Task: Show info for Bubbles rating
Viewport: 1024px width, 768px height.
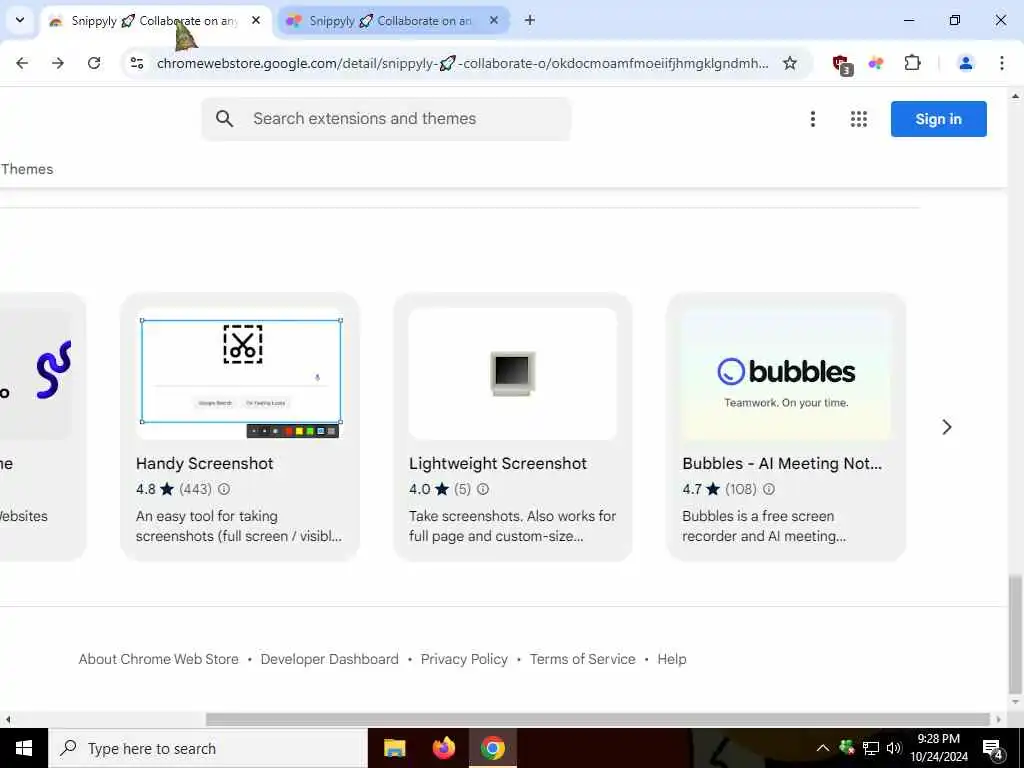Action: [769, 488]
